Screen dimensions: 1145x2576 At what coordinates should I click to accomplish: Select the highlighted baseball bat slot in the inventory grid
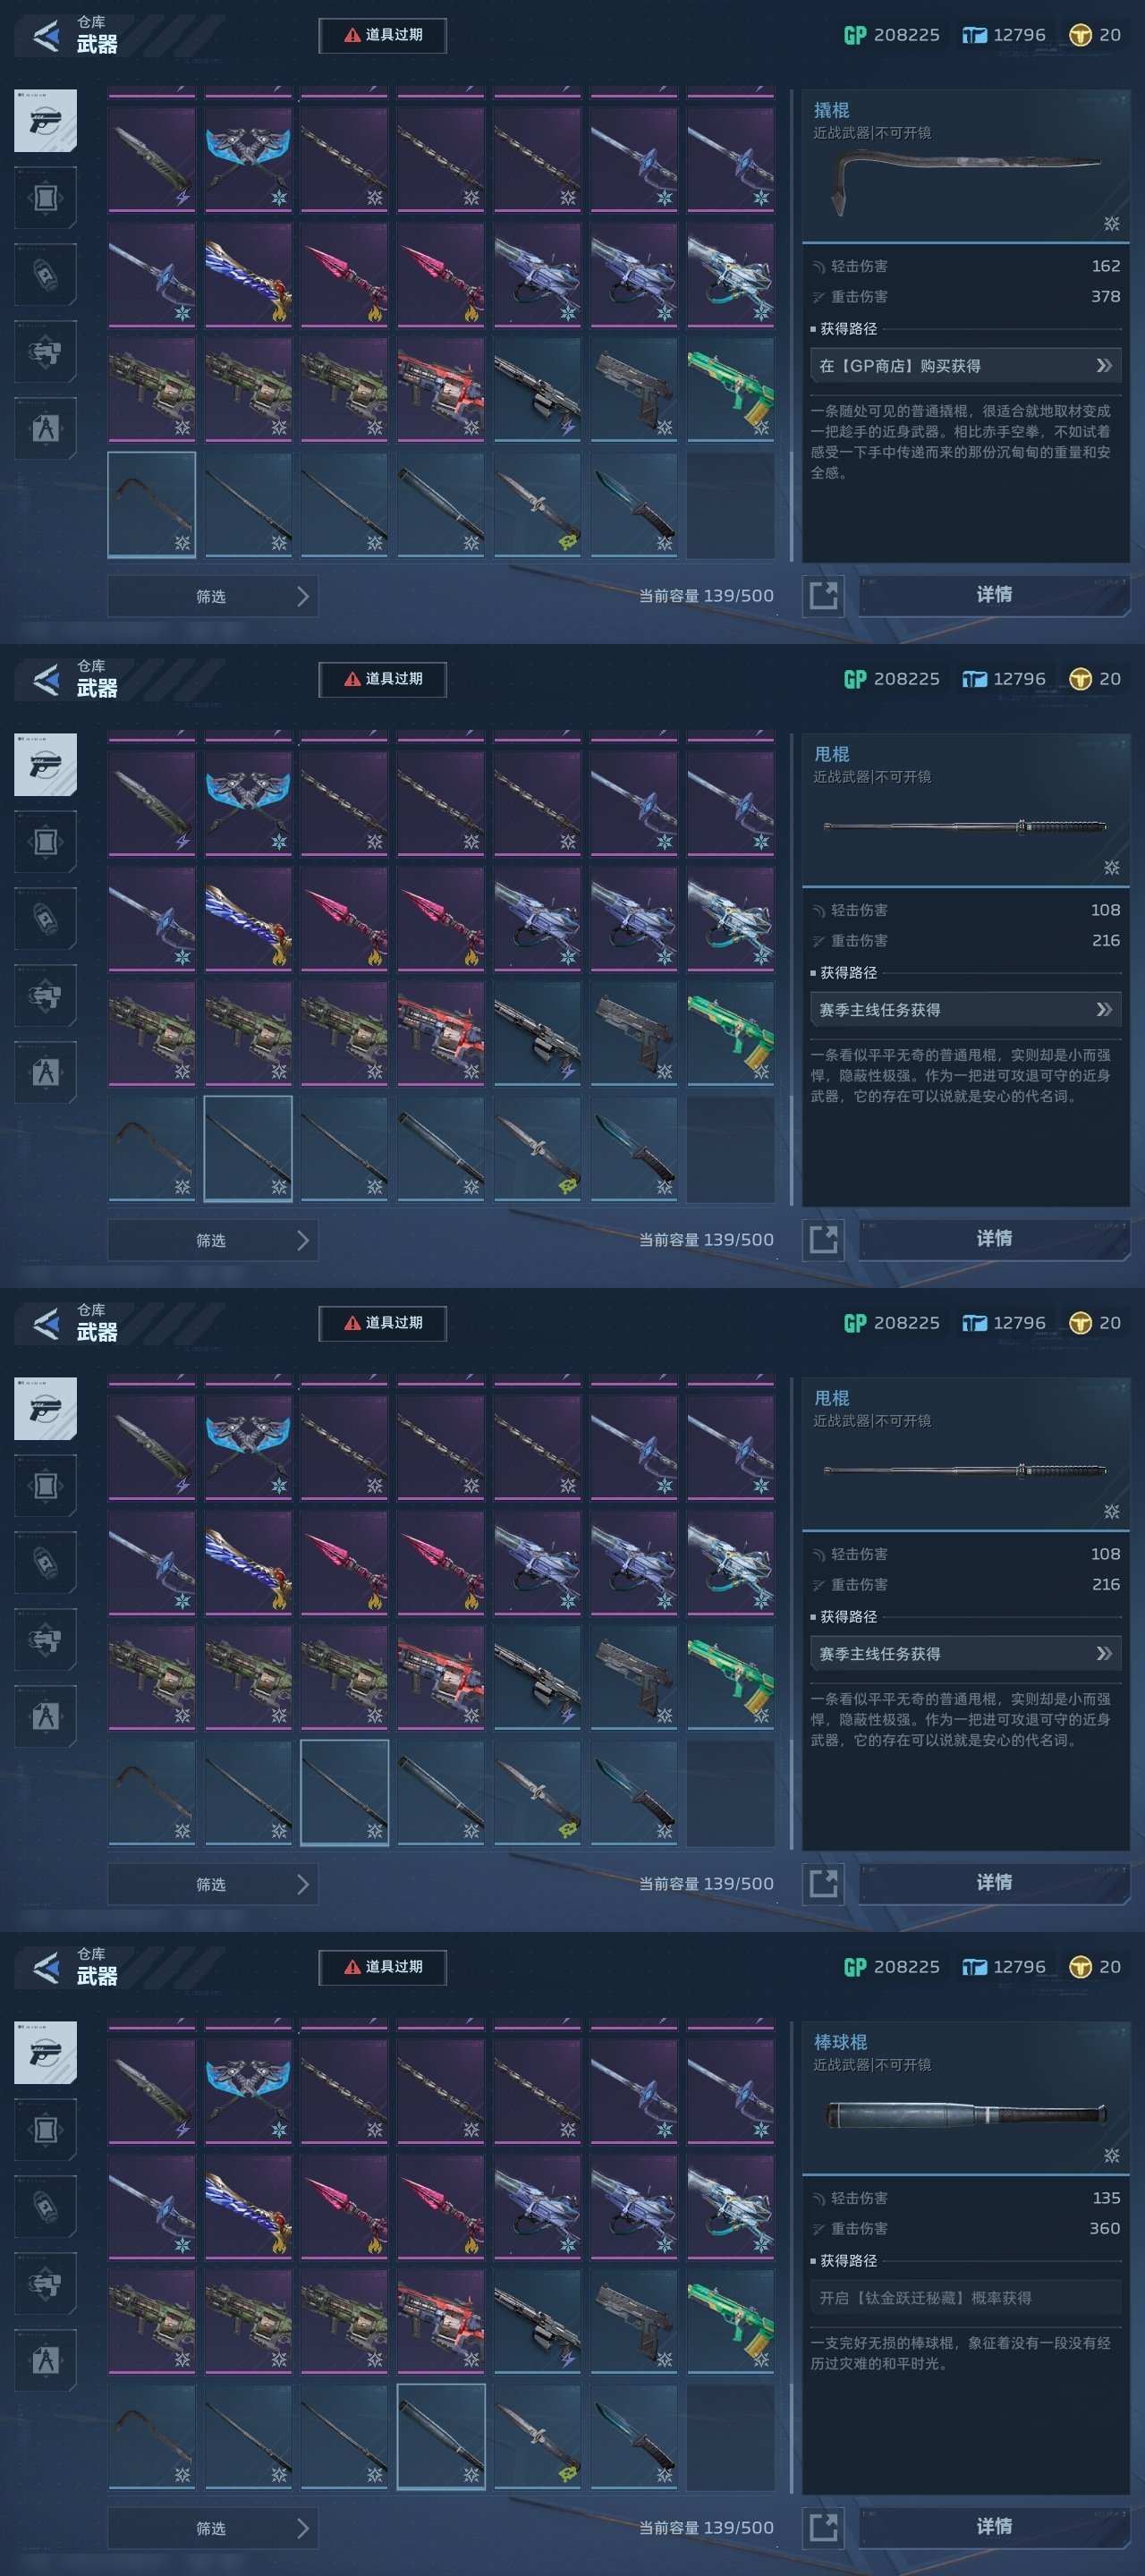click(x=441, y=2437)
